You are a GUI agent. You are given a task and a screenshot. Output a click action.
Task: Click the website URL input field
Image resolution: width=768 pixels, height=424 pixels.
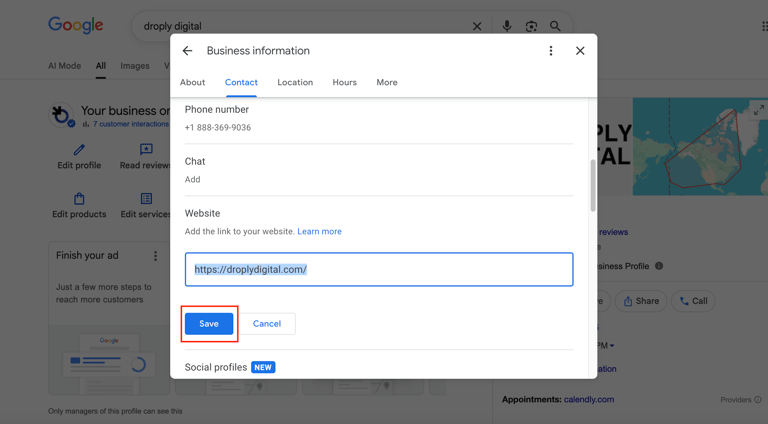(379, 269)
